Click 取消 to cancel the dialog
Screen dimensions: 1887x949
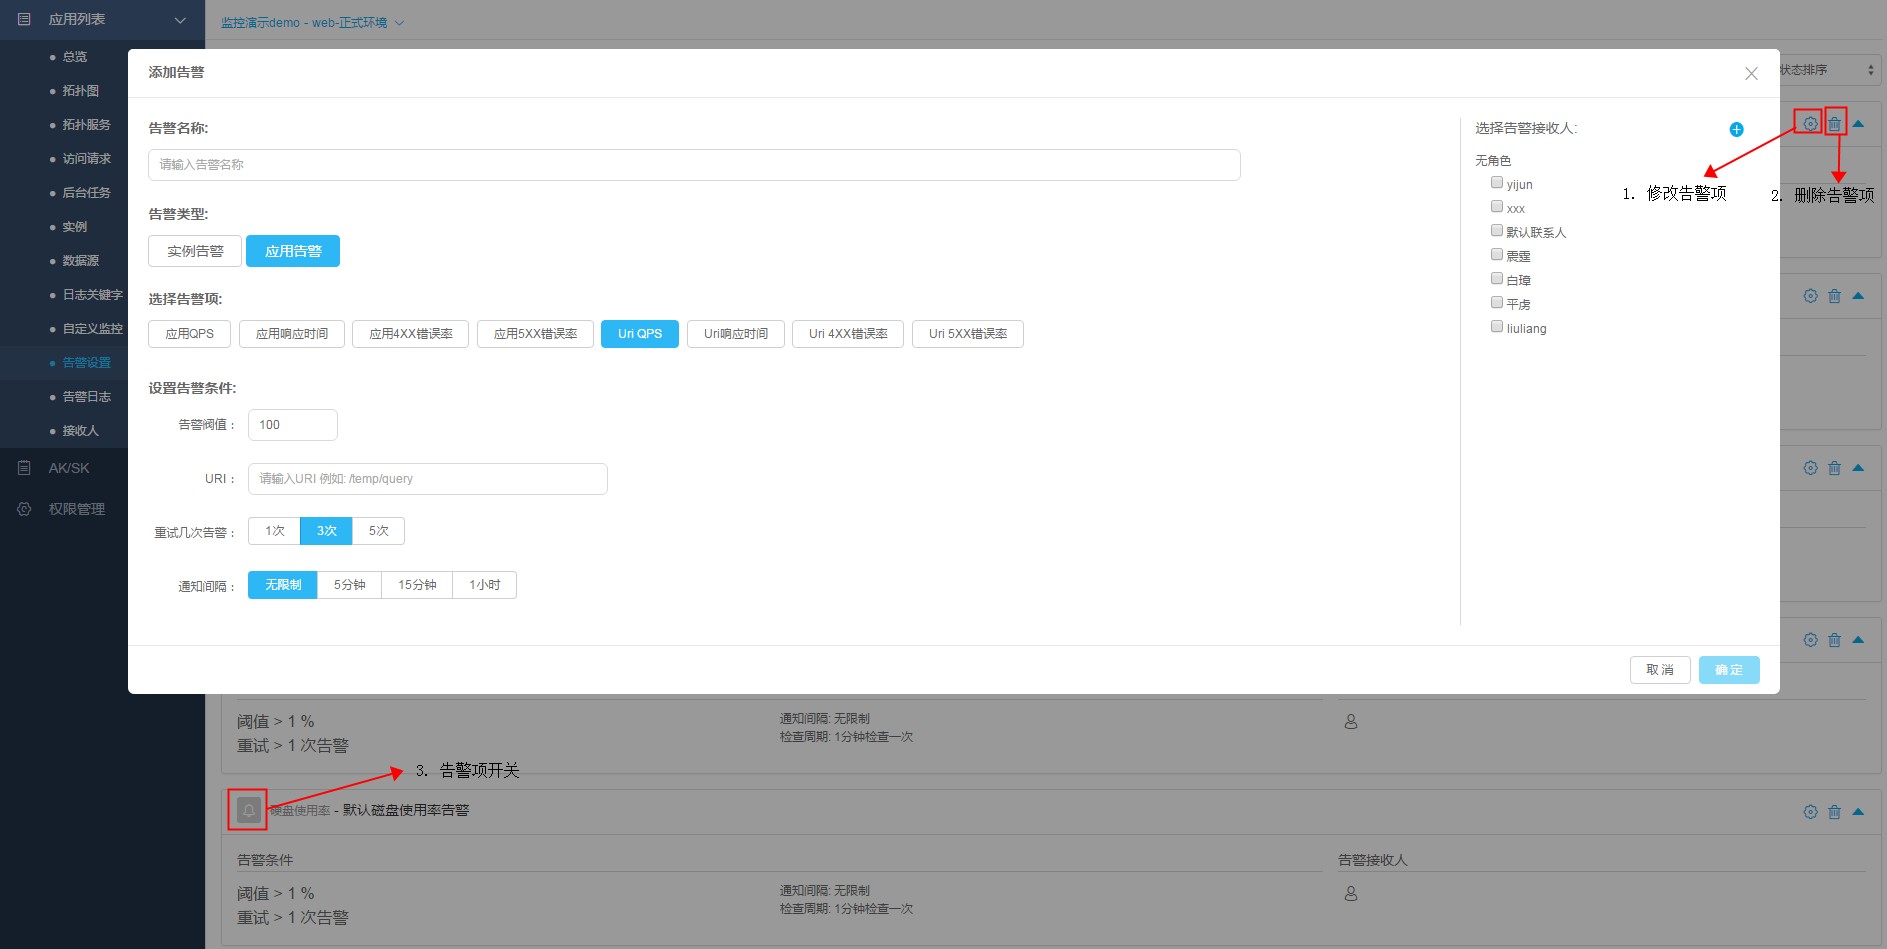(1660, 670)
